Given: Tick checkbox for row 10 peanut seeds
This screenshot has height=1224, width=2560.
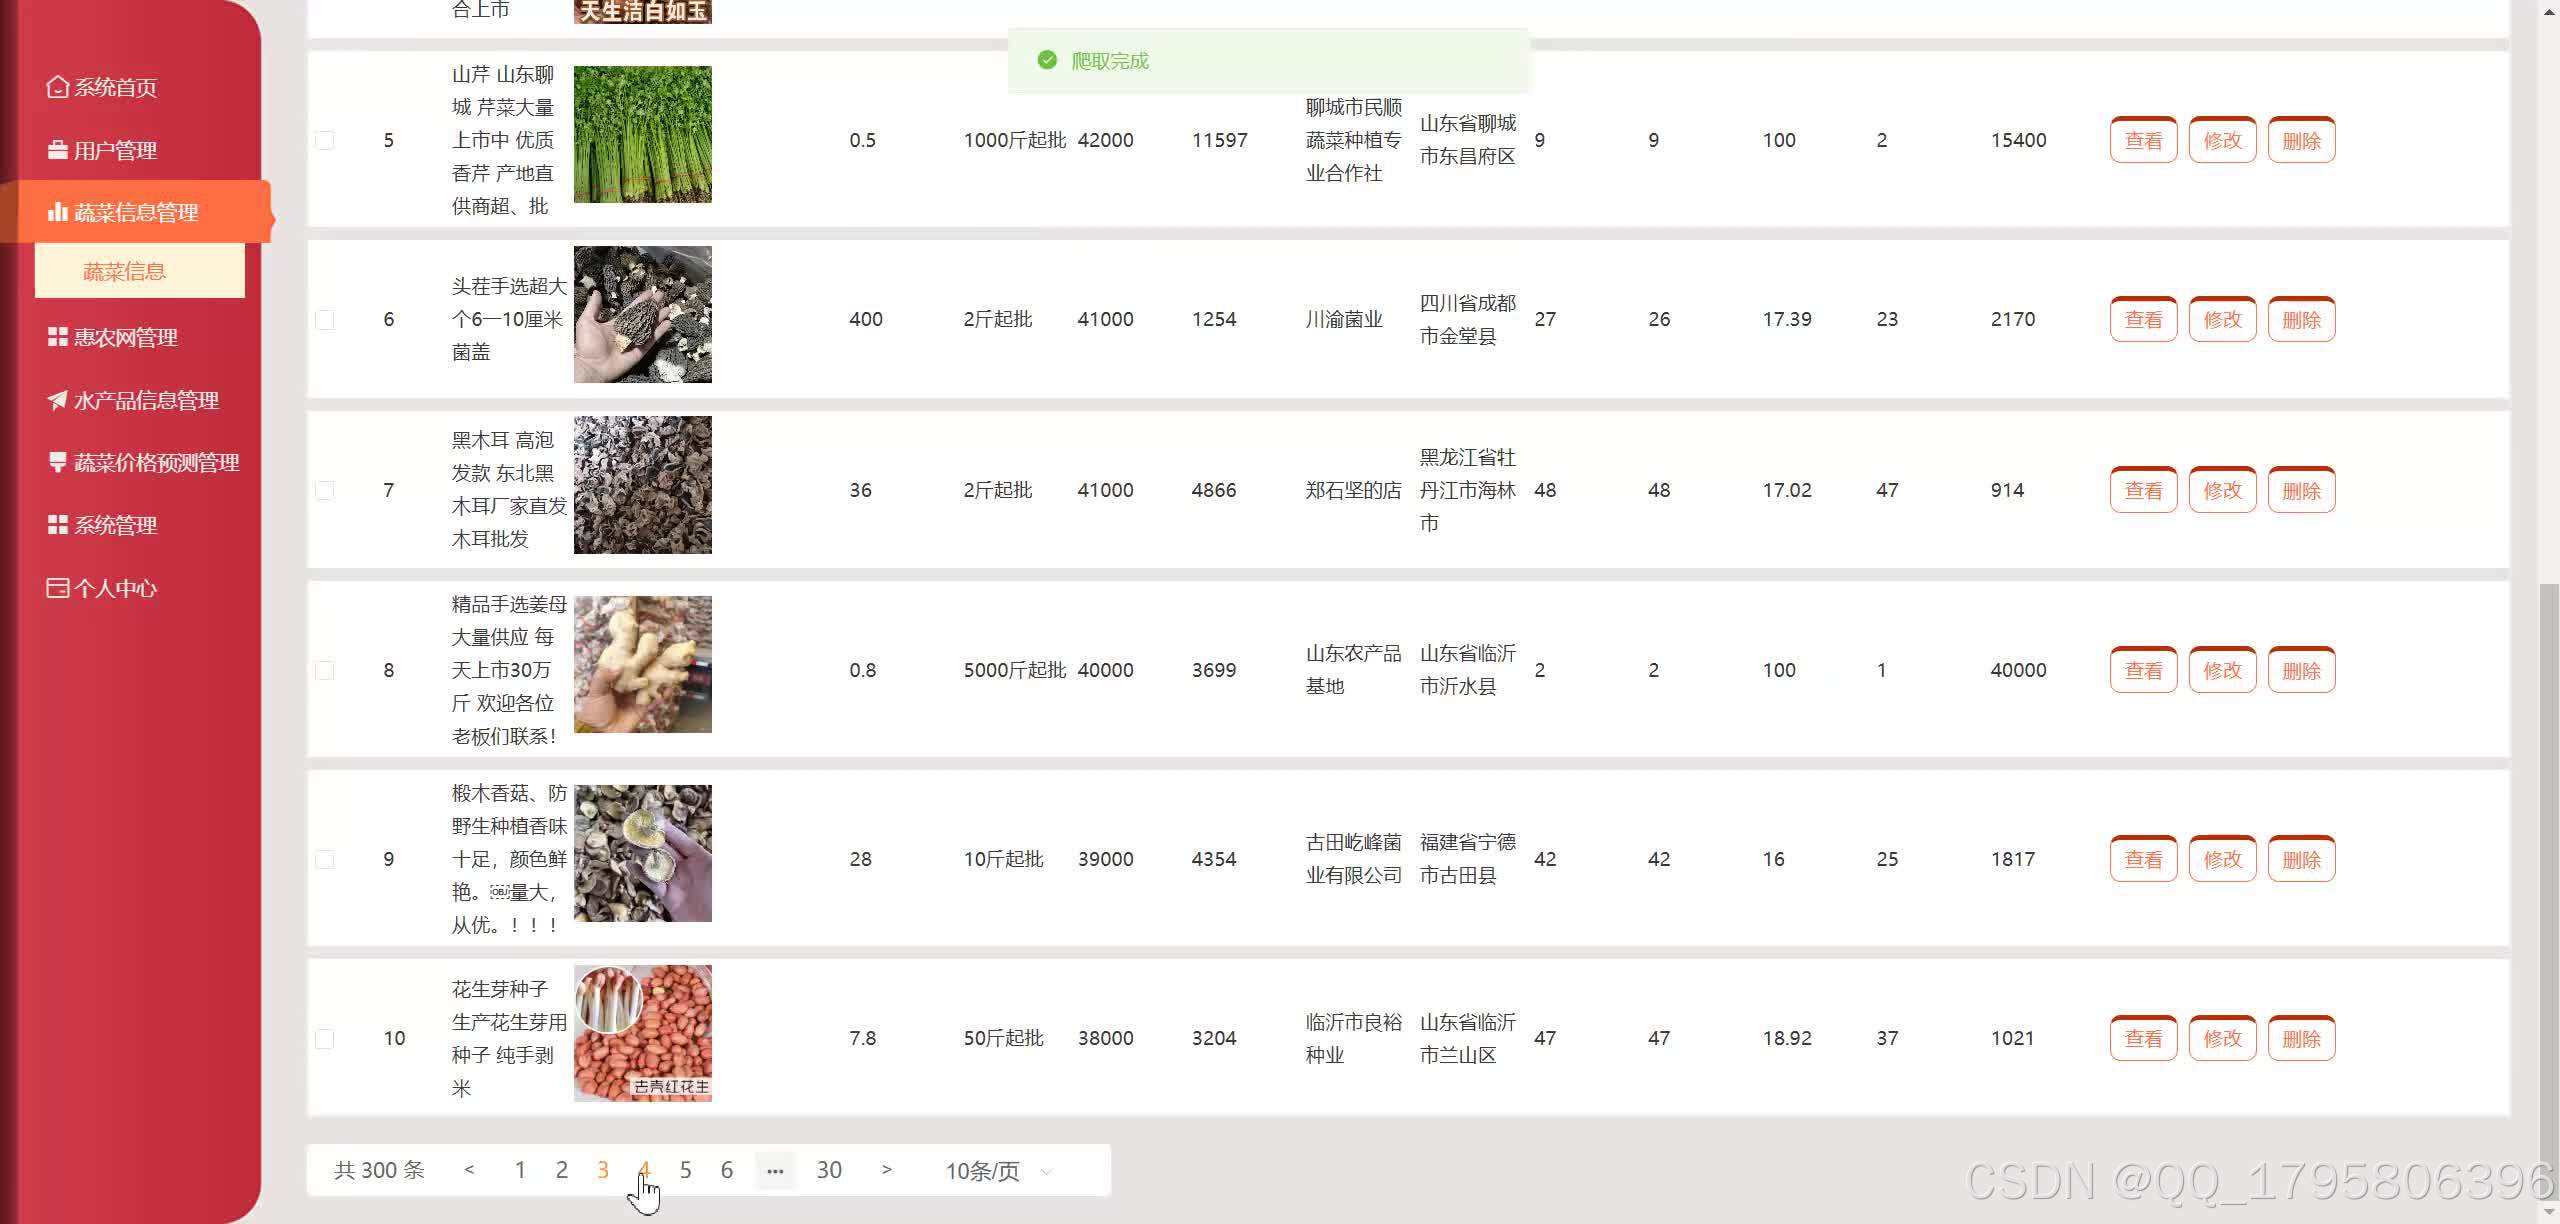Looking at the screenshot, I should pos(325,1038).
